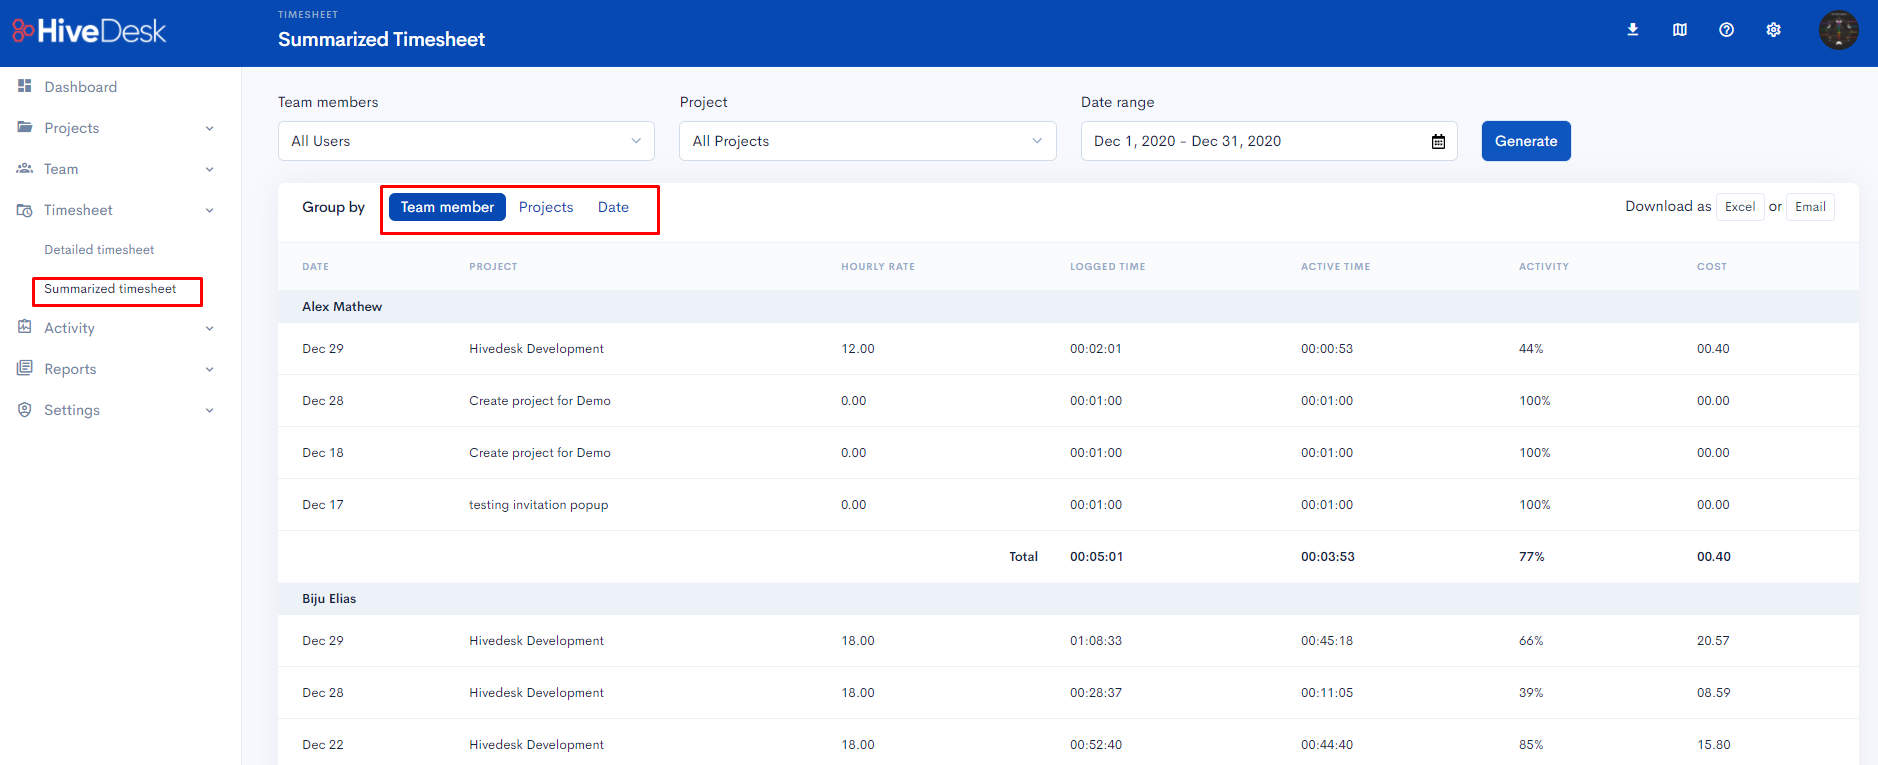1878x765 pixels.
Task: Open the user profile avatar
Action: (x=1839, y=30)
